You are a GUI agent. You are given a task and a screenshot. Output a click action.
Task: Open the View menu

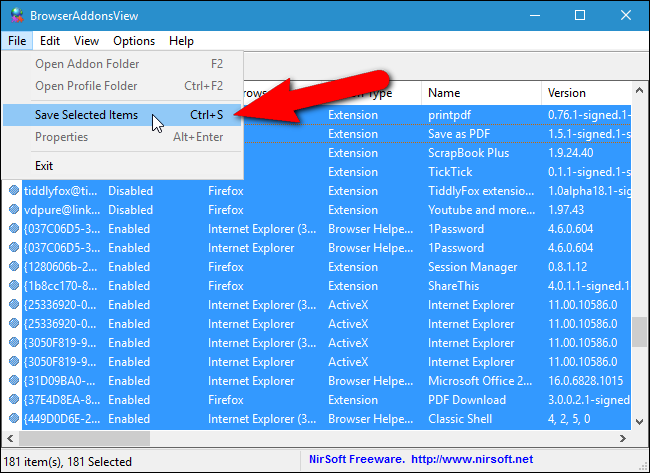click(86, 41)
